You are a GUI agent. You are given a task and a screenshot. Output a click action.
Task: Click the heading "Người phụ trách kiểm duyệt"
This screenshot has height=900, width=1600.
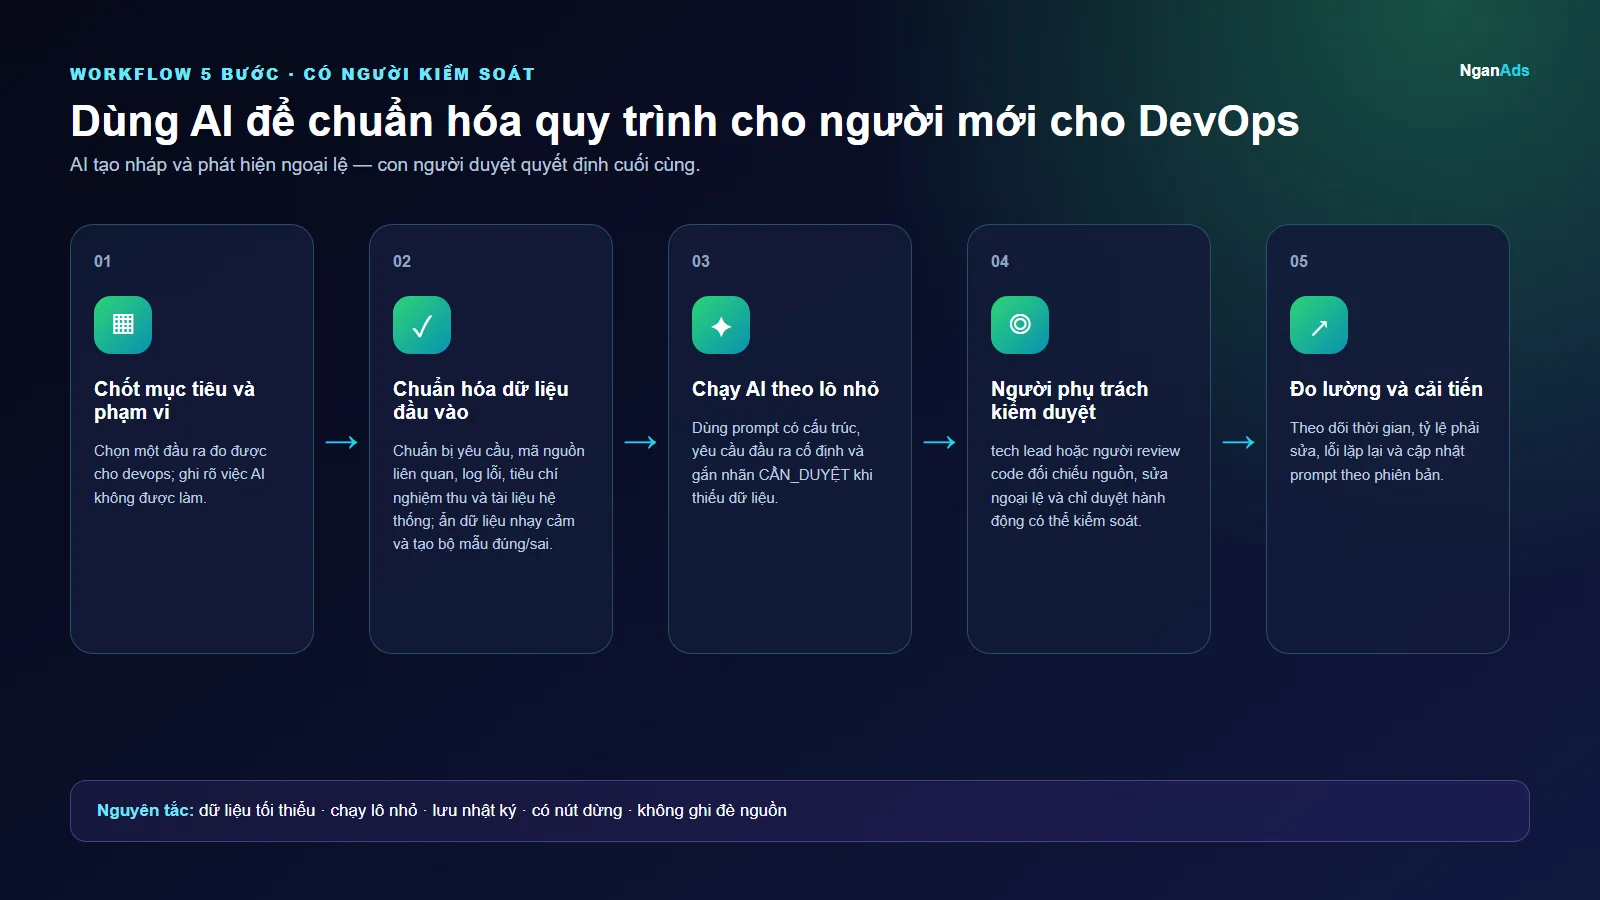click(1069, 400)
